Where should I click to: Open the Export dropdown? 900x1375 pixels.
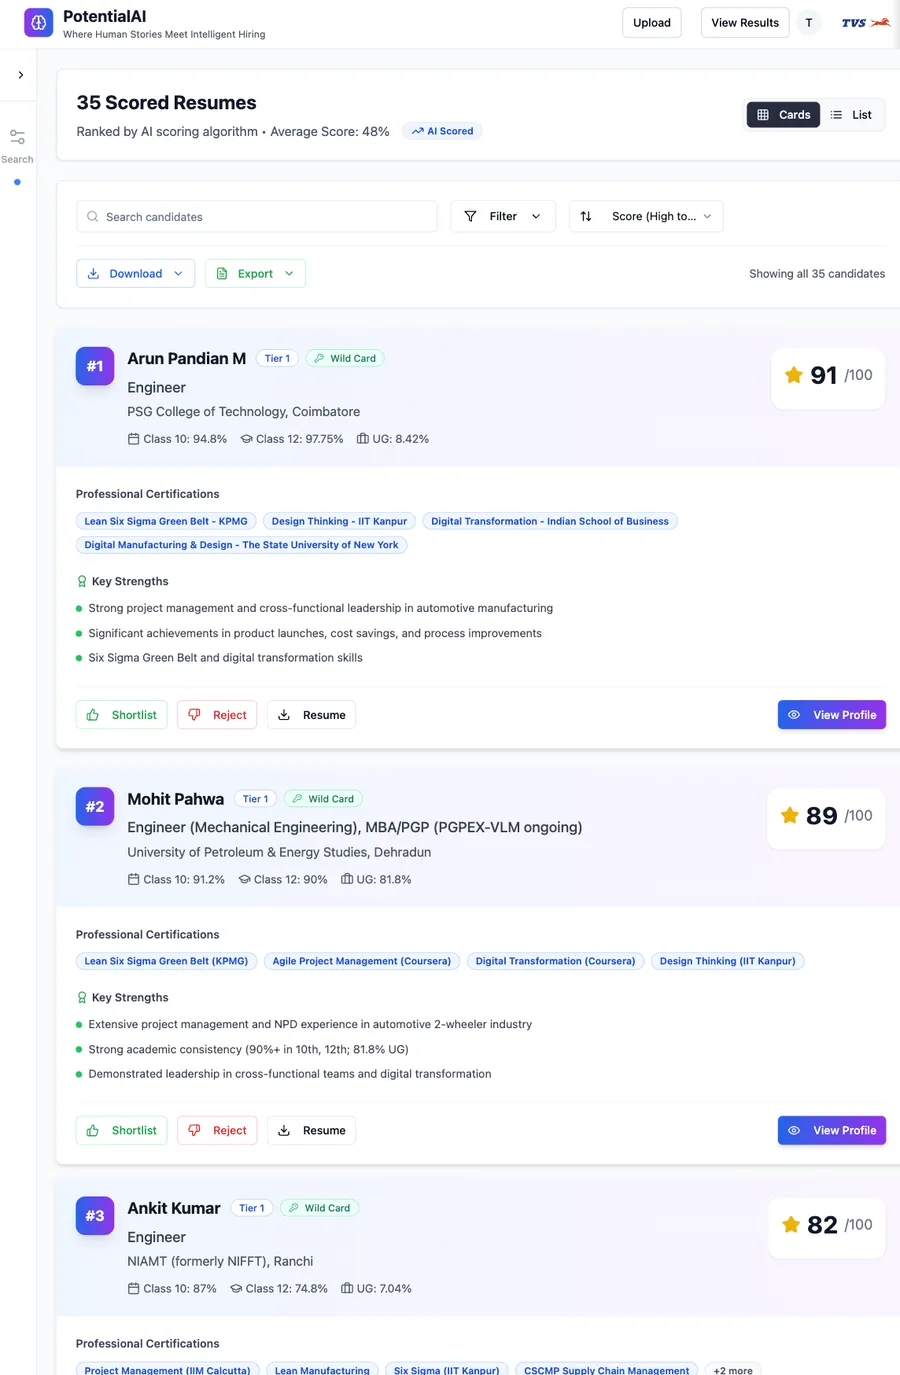tap(255, 273)
